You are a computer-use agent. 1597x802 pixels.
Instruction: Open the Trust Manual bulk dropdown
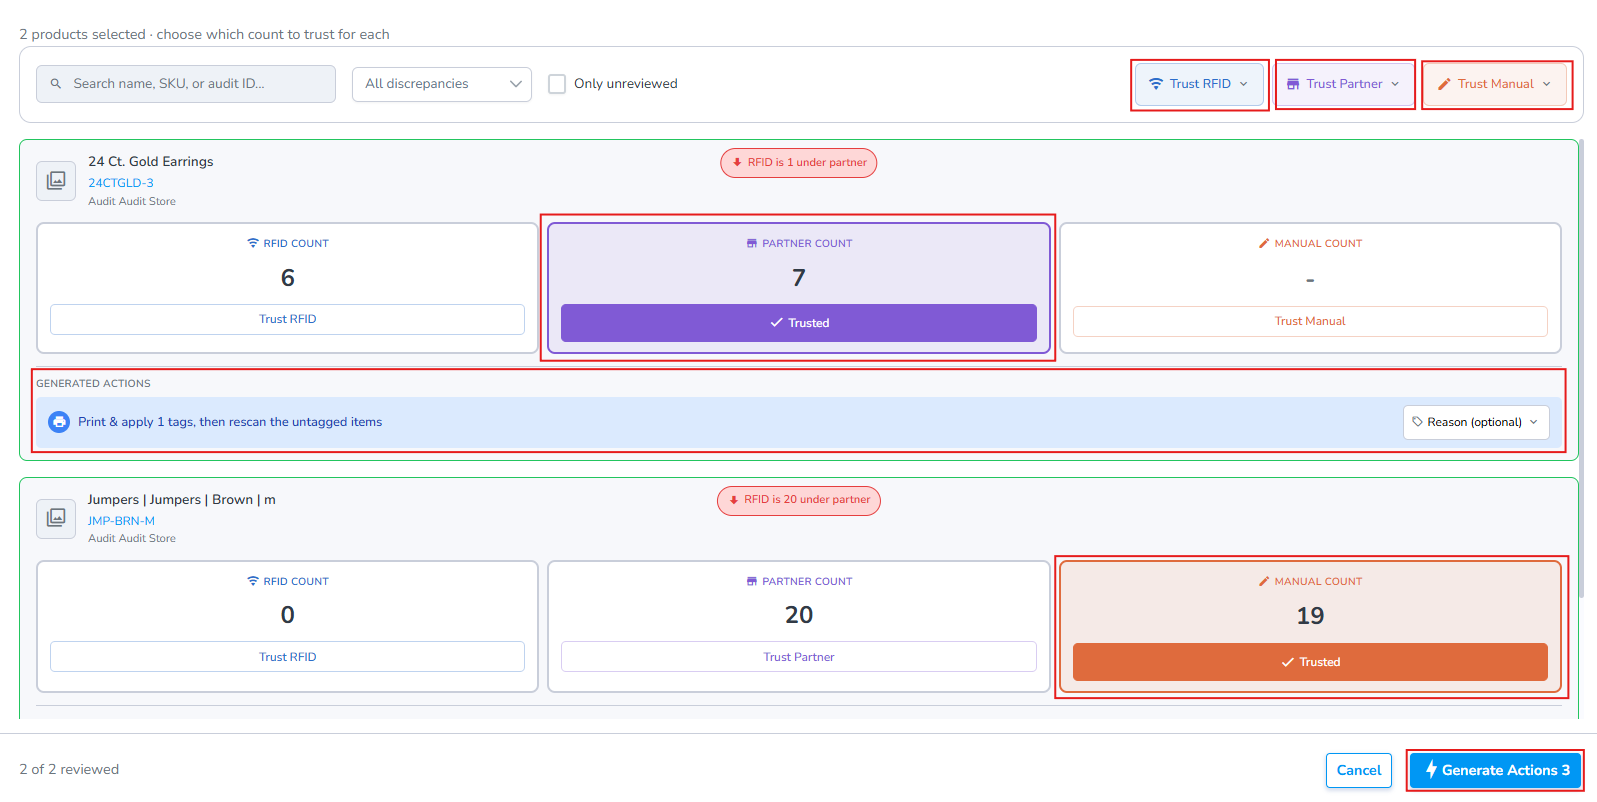[x=1496, y=84]
